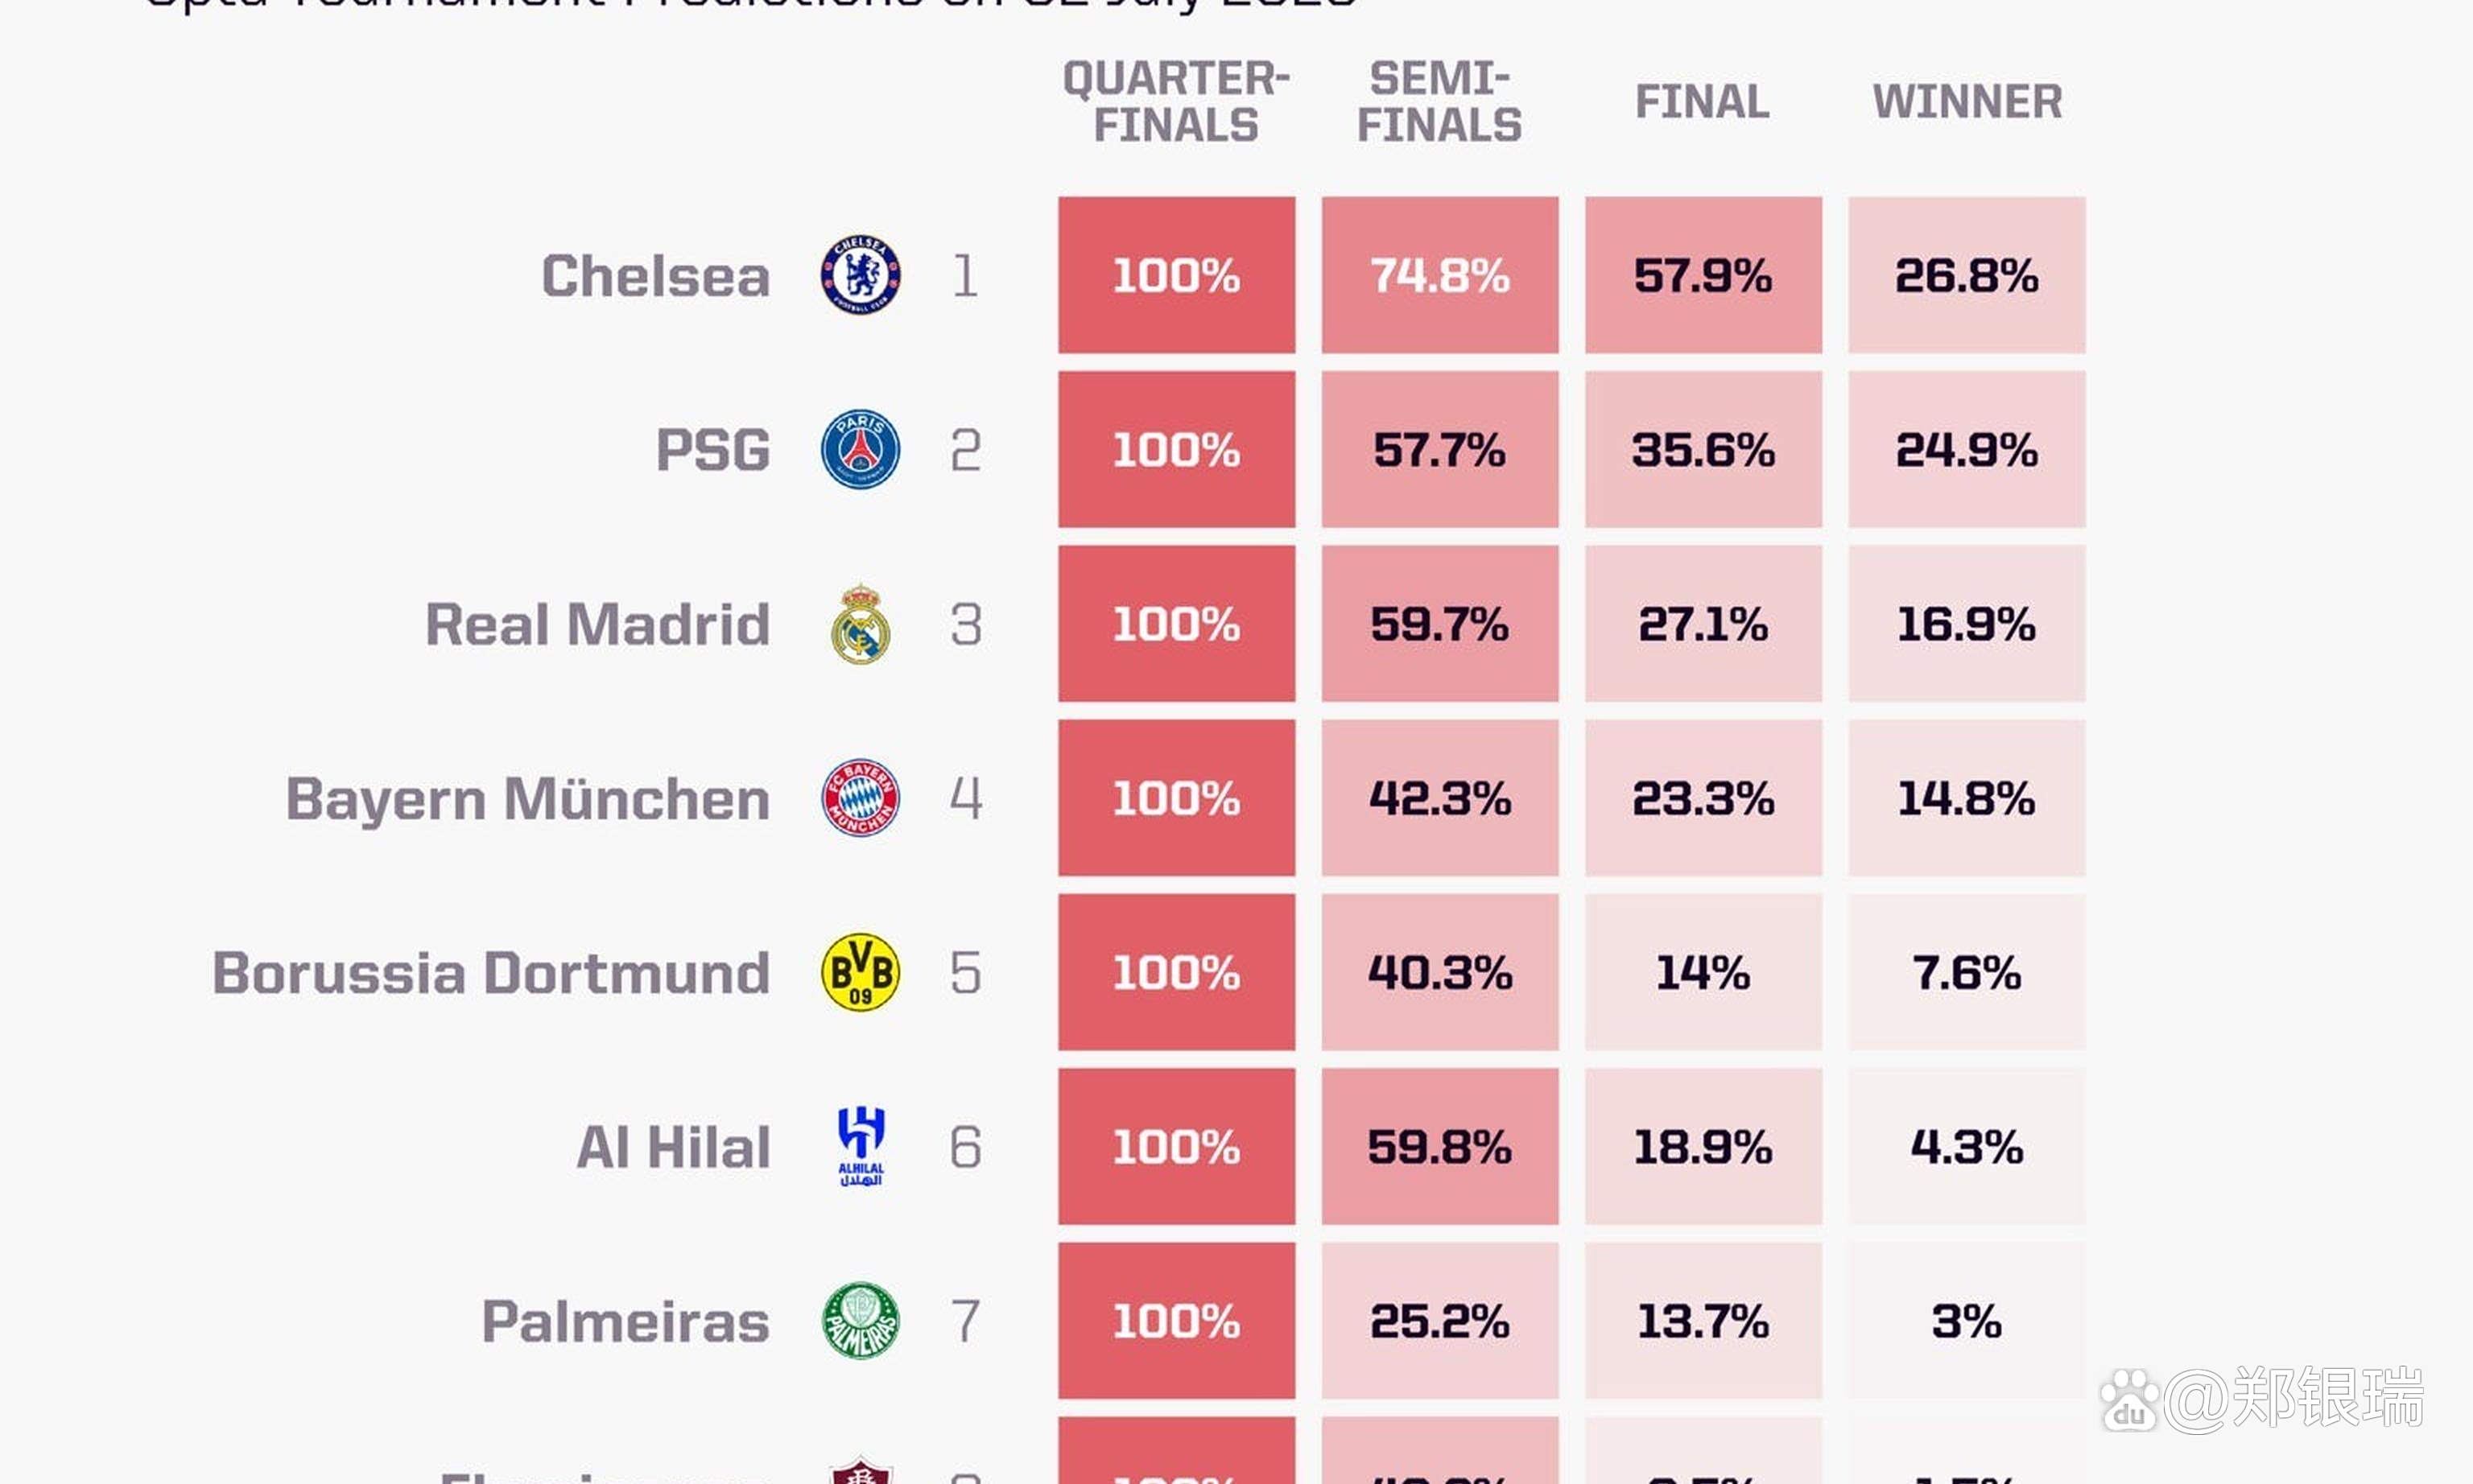Click Chelsea's 26.8% winner cell
Viewport: 2473px width, 1484px height.
click(x=1967, y=275)
